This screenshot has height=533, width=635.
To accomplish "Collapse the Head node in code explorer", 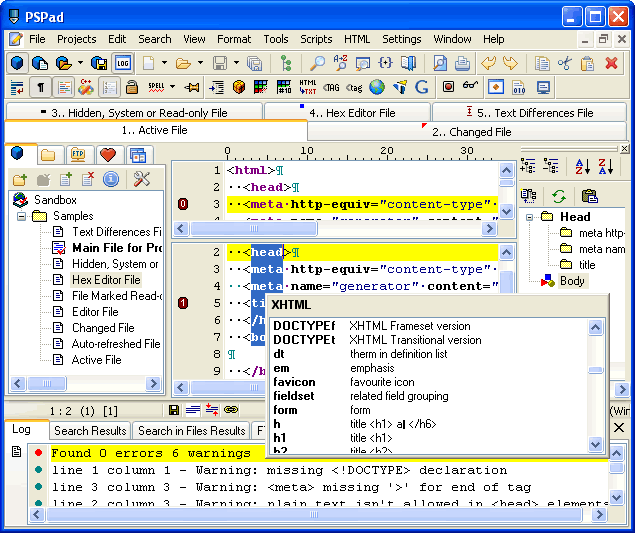I will pyautogui.click(x=529, y=217).
